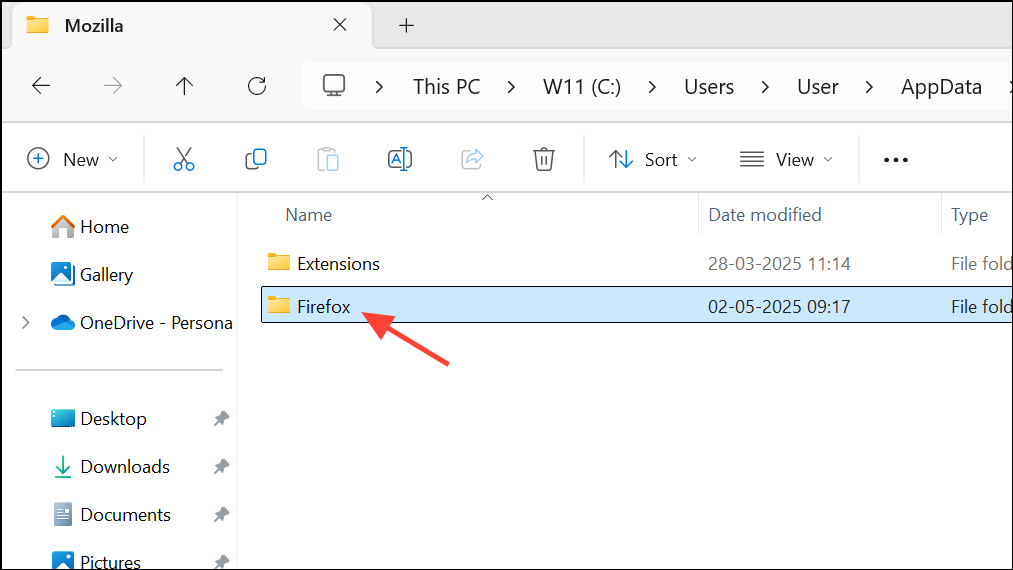Screen dimensions: 1013x570
Task: Open OneDrive - Personal in the navigation pane
Action: pyautogui.click(x=156, y=322)
